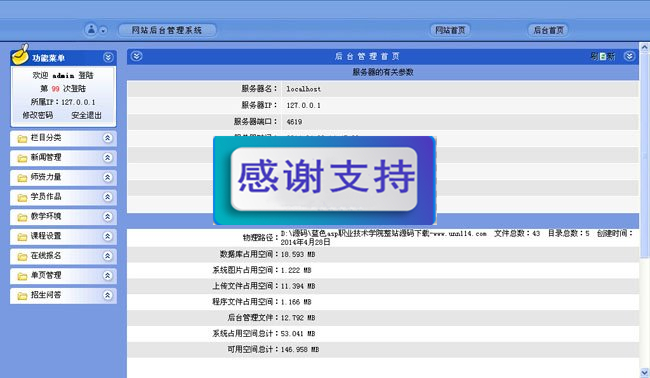Select the localhost server name value

click(x=303, y=89)
